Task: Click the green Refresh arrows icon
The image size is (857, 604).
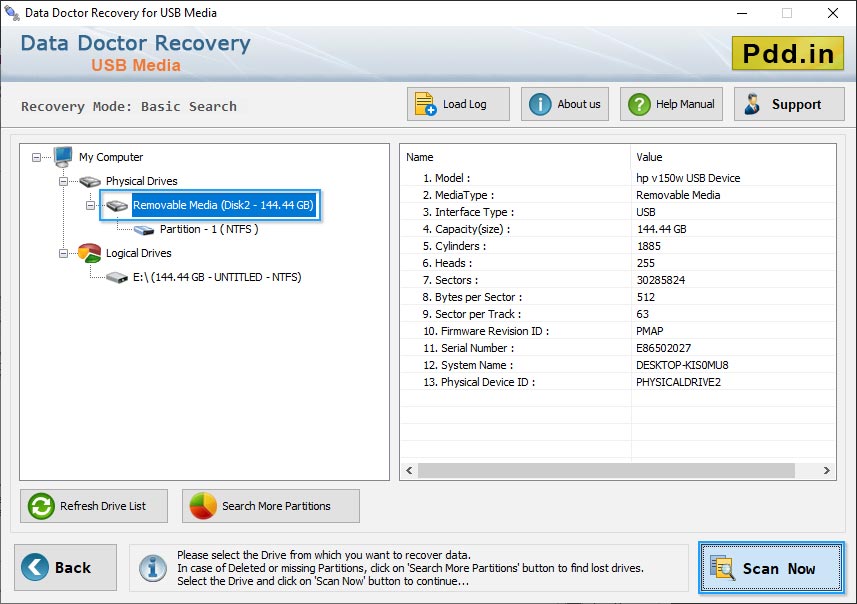Action: point(41,506)
